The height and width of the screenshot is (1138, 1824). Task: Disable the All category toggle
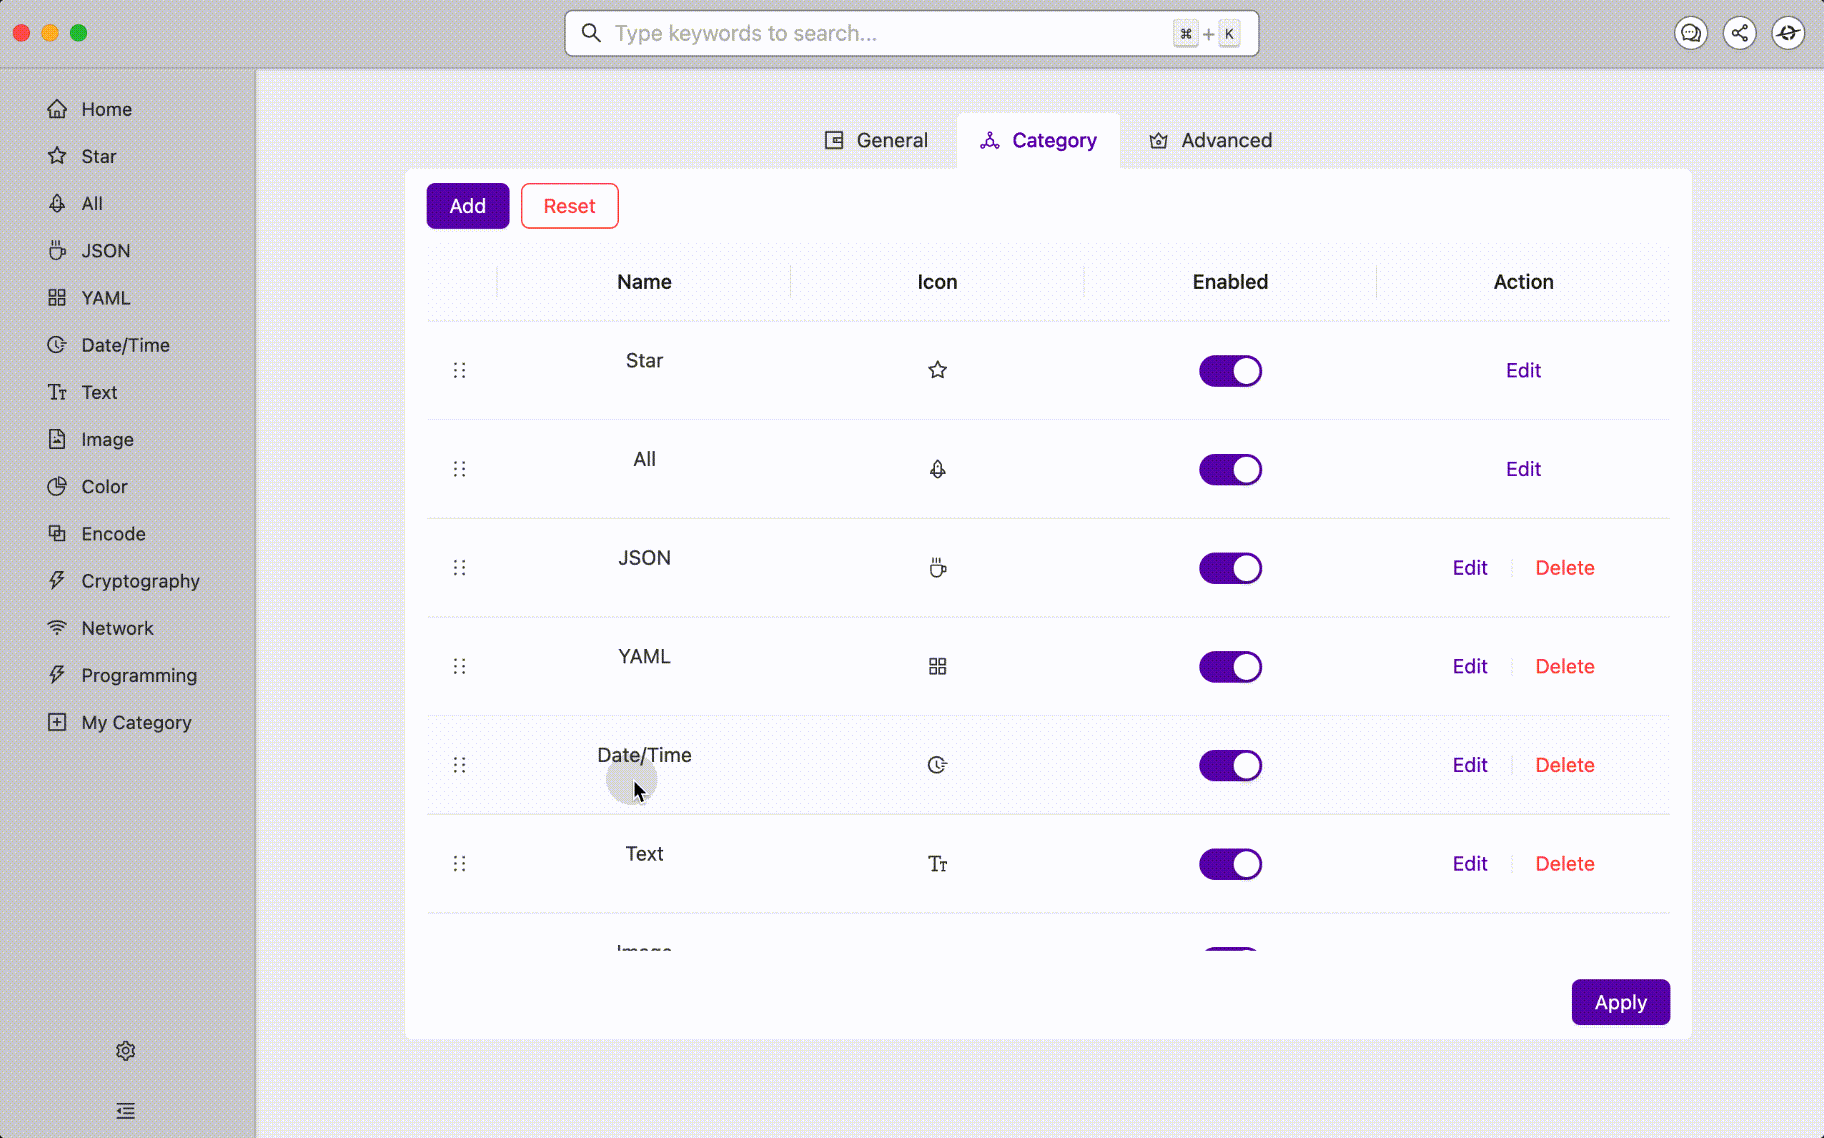(1230, 470)
